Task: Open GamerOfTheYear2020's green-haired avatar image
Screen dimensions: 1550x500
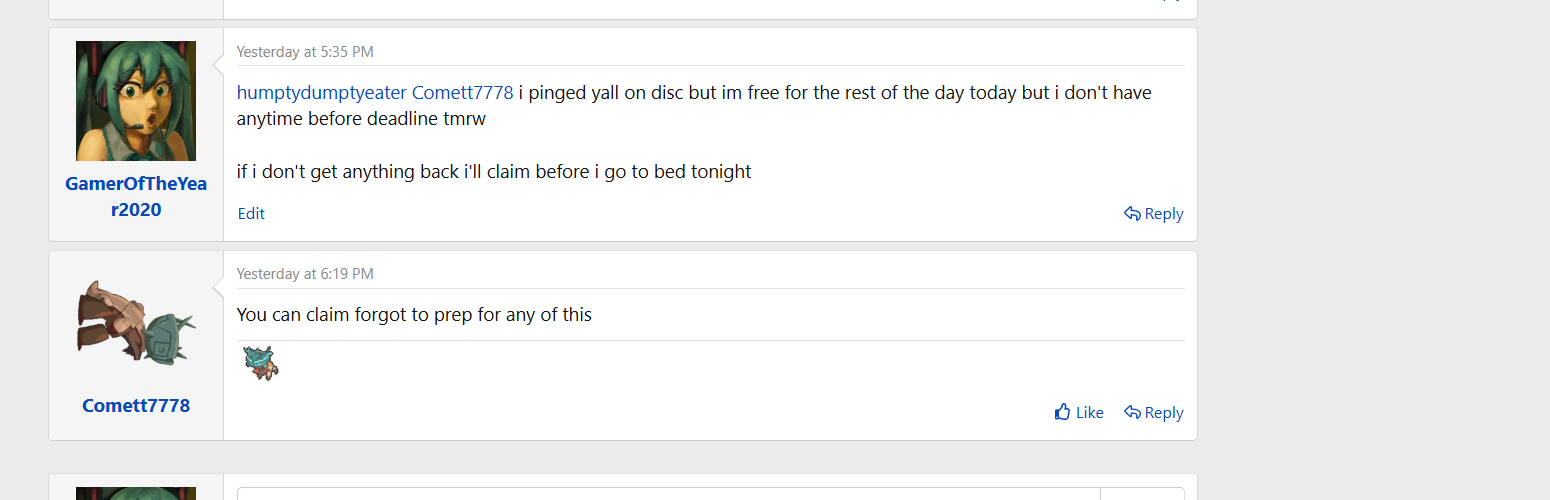Action: pos(136,101)
